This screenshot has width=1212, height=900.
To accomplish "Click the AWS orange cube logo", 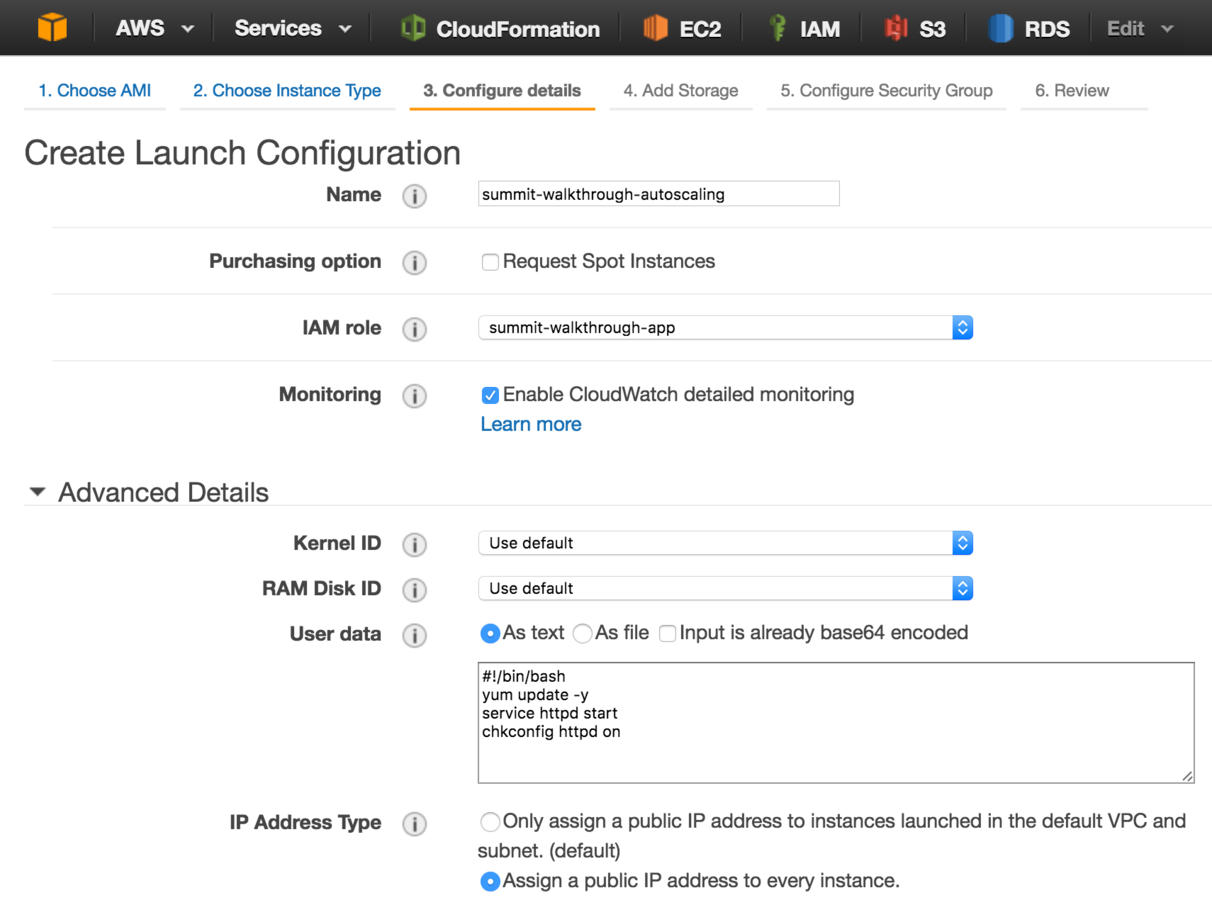I will click(52, 27).
